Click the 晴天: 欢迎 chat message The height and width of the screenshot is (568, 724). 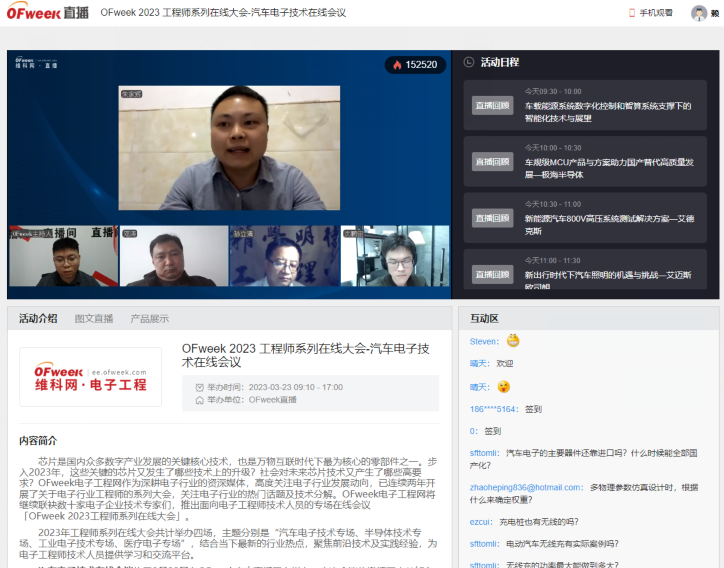click(491, 363)
